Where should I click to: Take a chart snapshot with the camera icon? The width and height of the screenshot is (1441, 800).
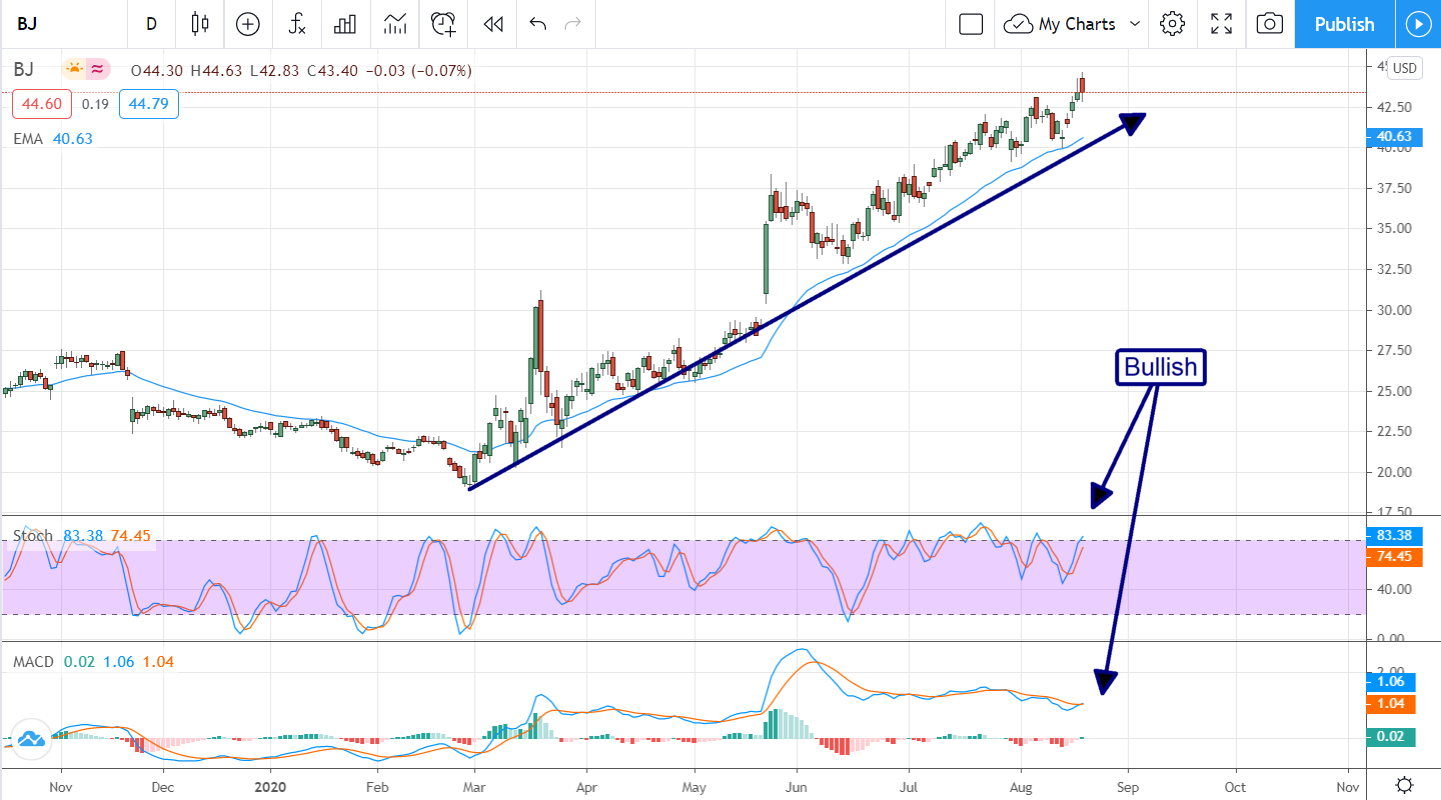1269,24
